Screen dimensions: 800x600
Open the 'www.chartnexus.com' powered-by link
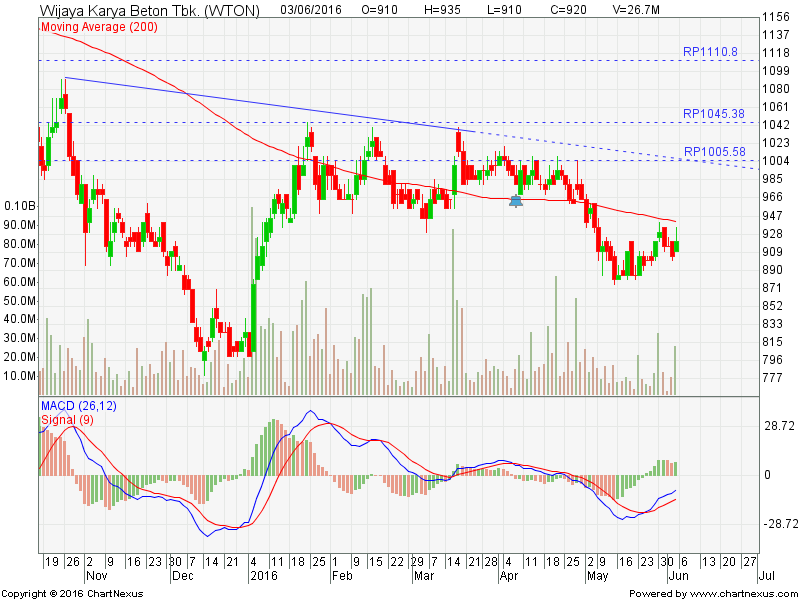(743, 594)
